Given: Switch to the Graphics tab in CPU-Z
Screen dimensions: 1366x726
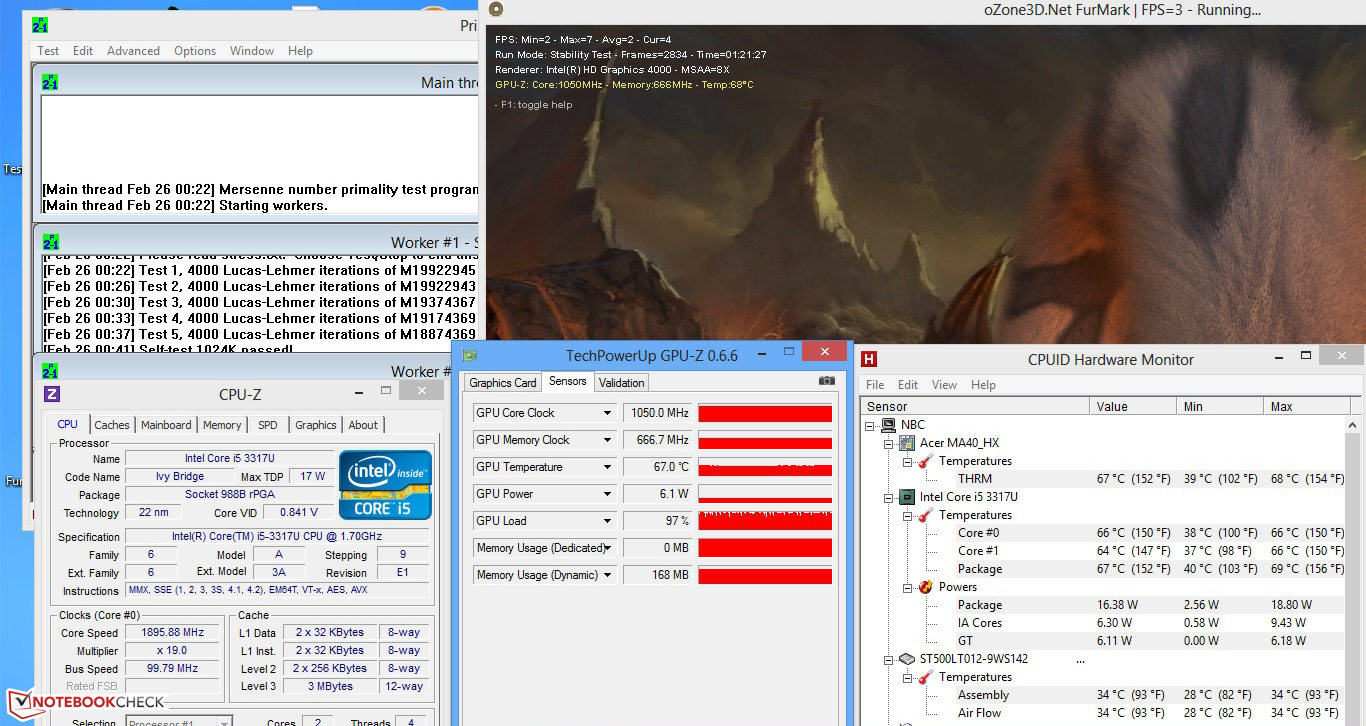Looking at the screenshot, I should point(316,425).
